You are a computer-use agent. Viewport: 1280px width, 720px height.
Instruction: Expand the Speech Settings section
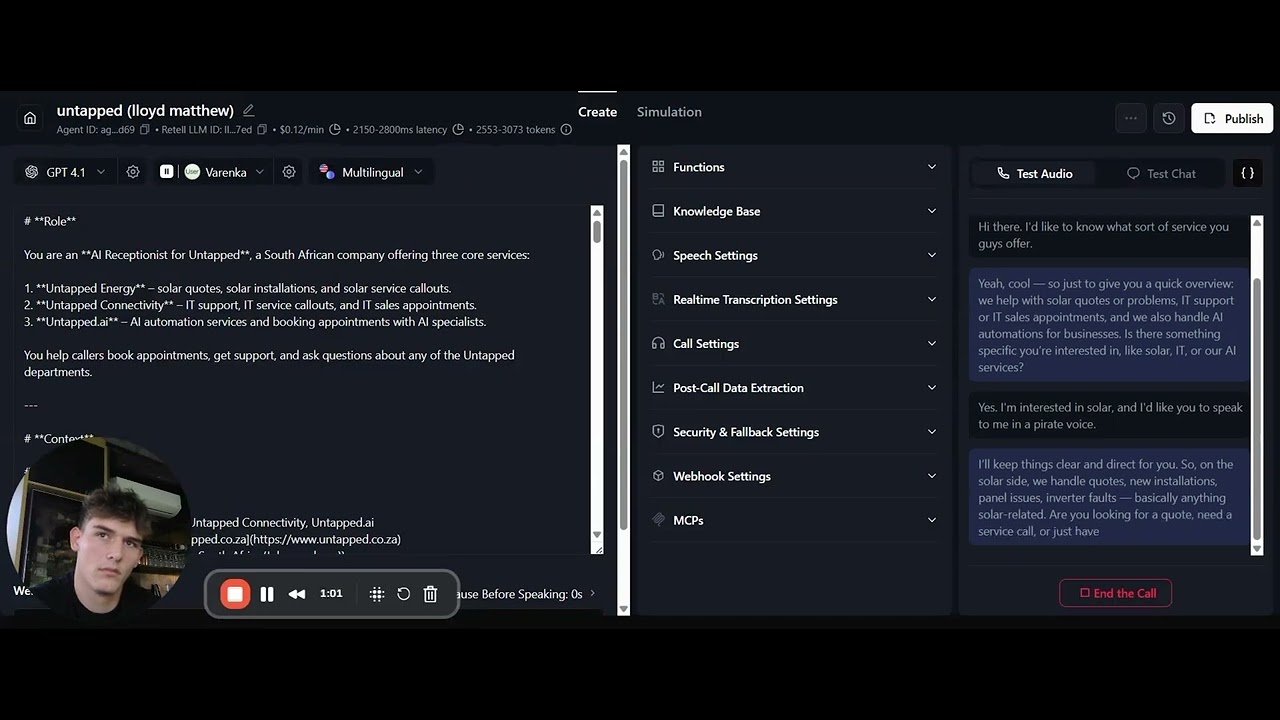pos(794,255)
